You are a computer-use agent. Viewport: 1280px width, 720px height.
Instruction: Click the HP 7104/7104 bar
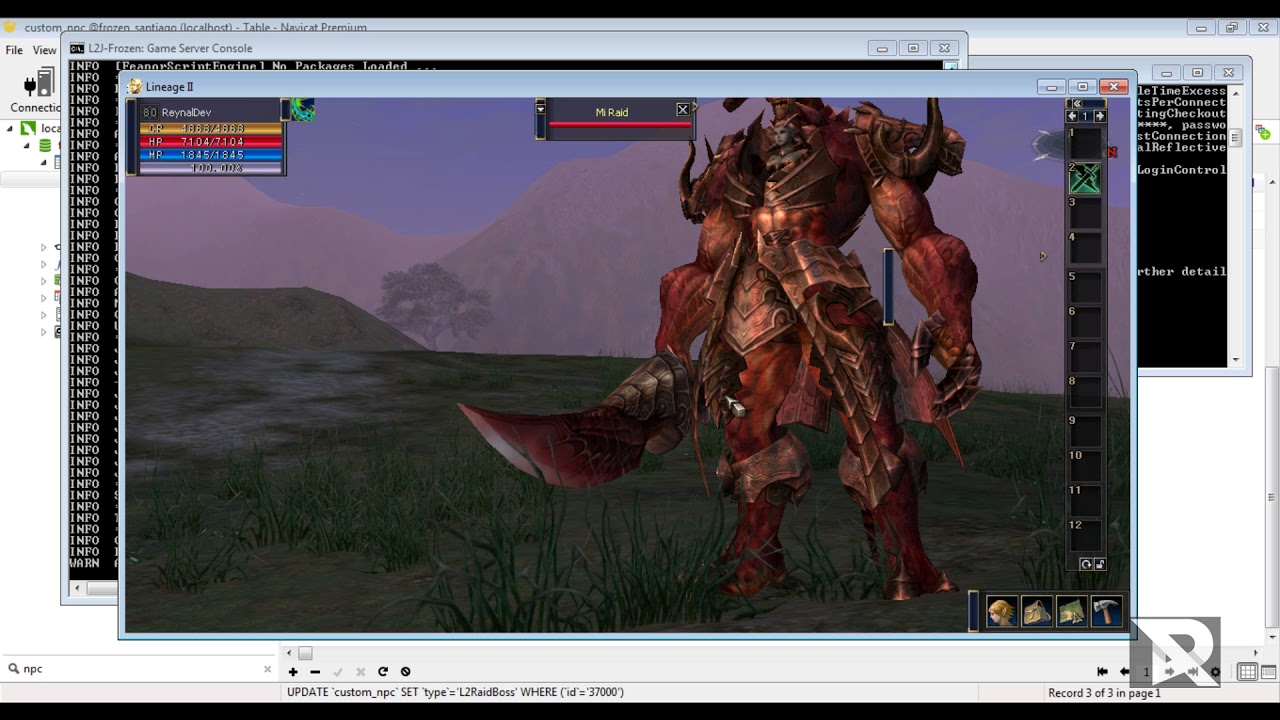click(211, 142)
